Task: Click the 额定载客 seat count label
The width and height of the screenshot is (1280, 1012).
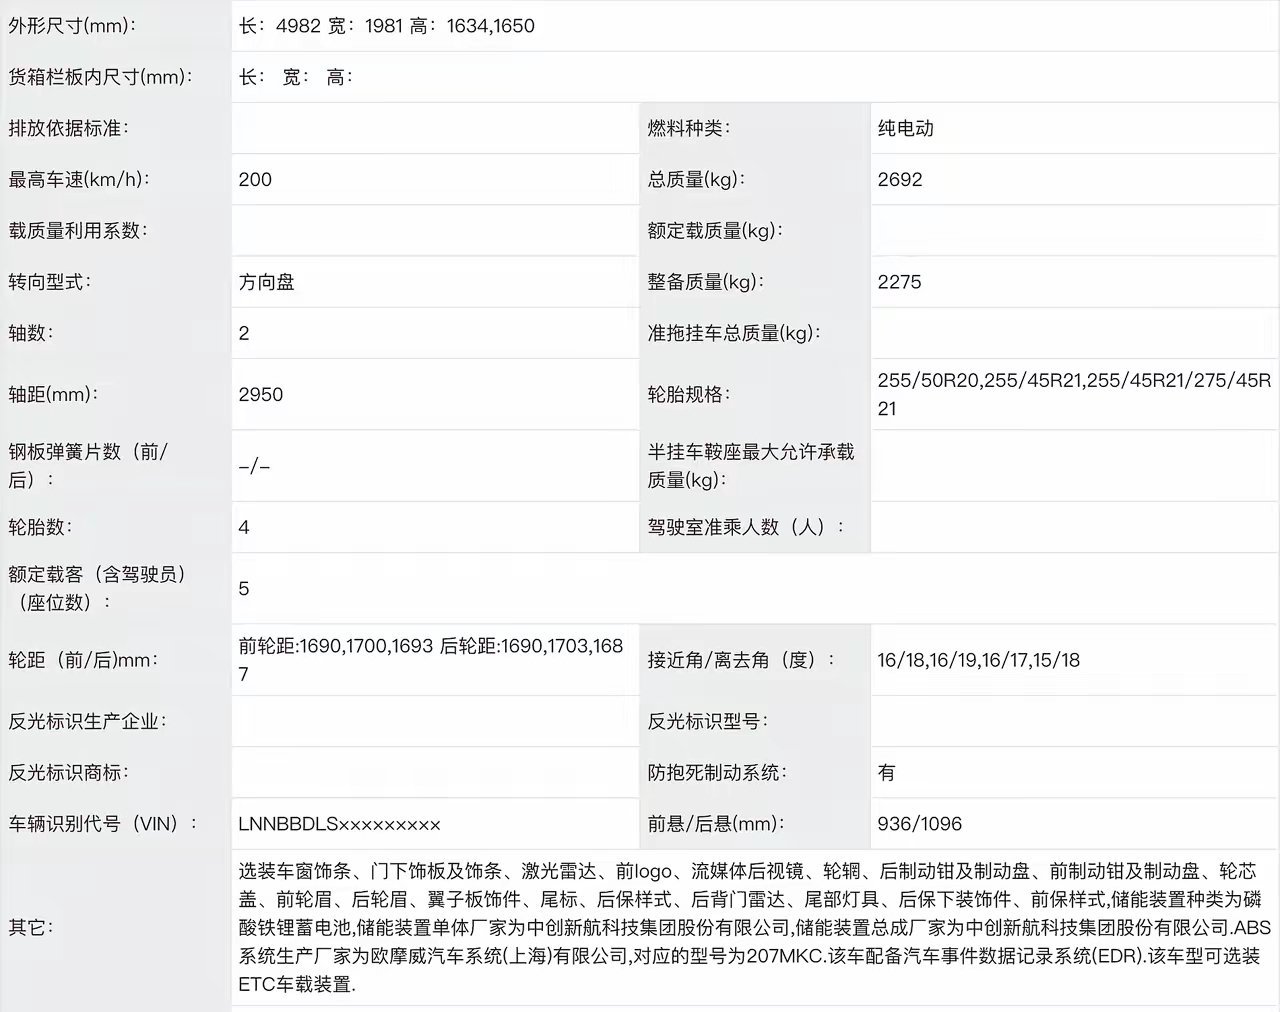Action: click(98, 588)
